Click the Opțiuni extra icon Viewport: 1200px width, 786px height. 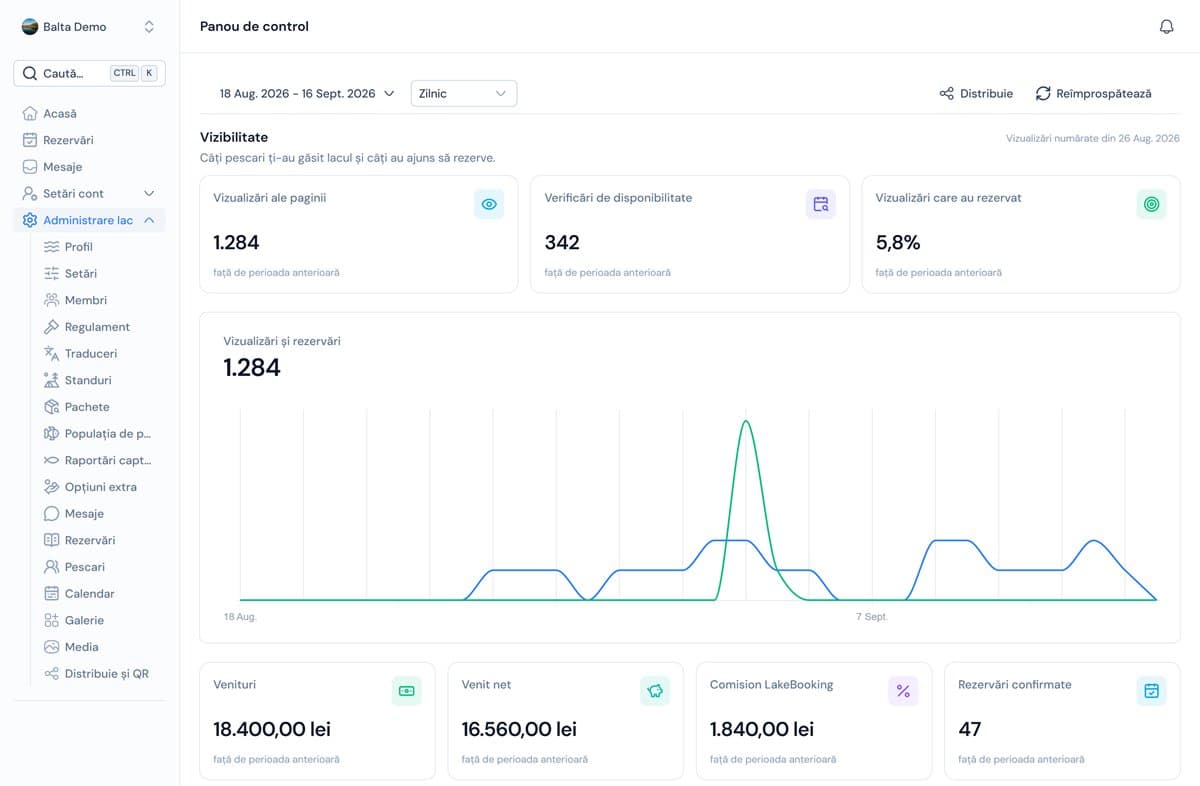(x=52, y=487)
